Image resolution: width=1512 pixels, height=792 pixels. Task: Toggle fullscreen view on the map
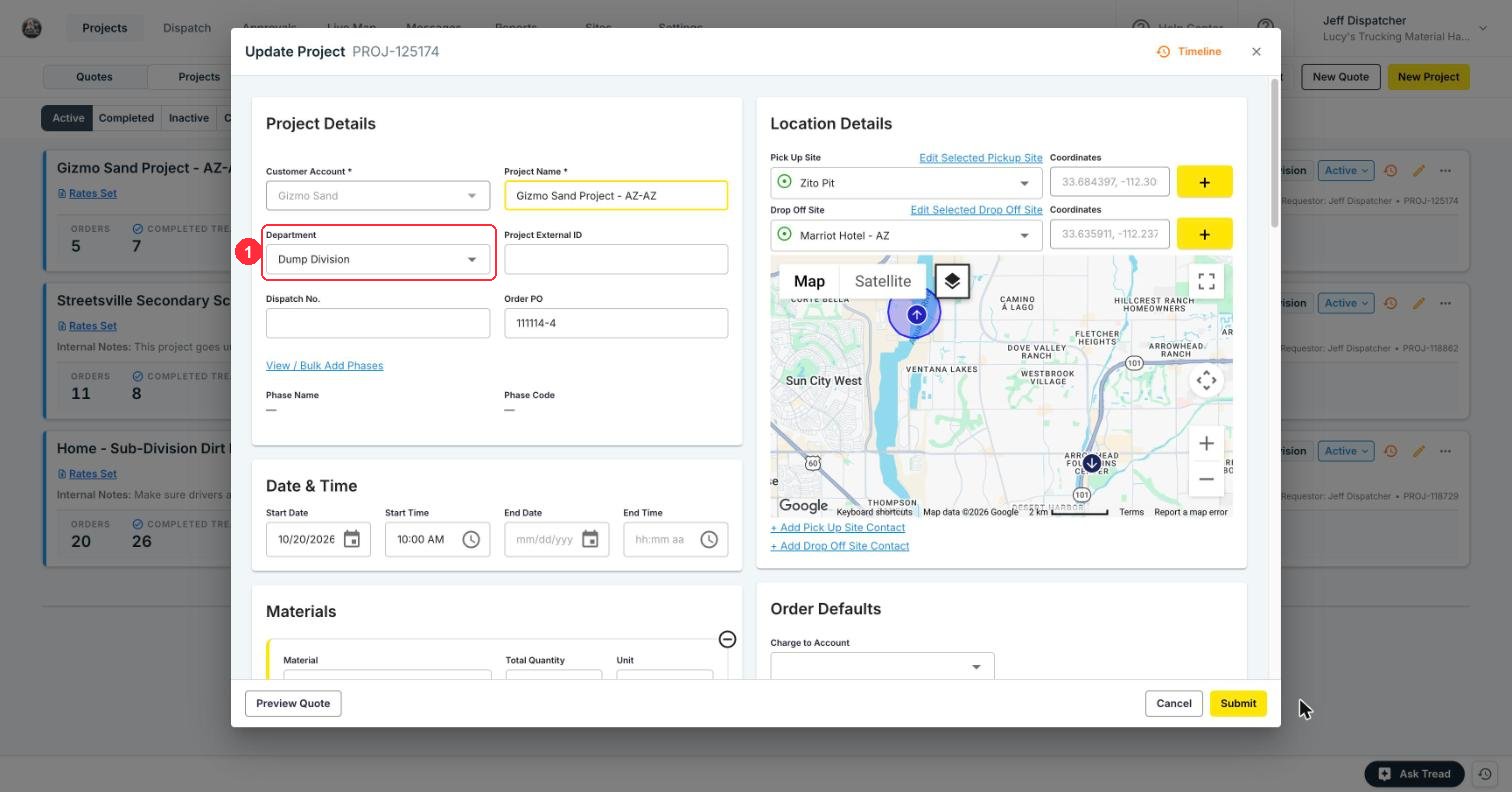[1206, 281]
